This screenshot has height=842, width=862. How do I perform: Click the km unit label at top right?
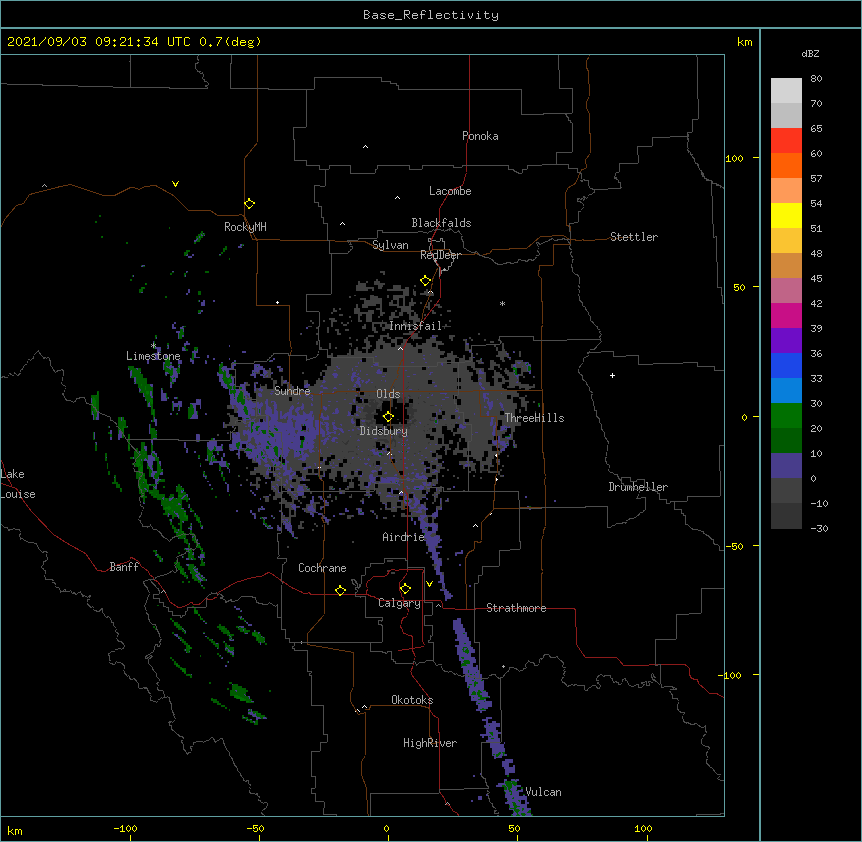pyautogui.click(x=745, y=42)
